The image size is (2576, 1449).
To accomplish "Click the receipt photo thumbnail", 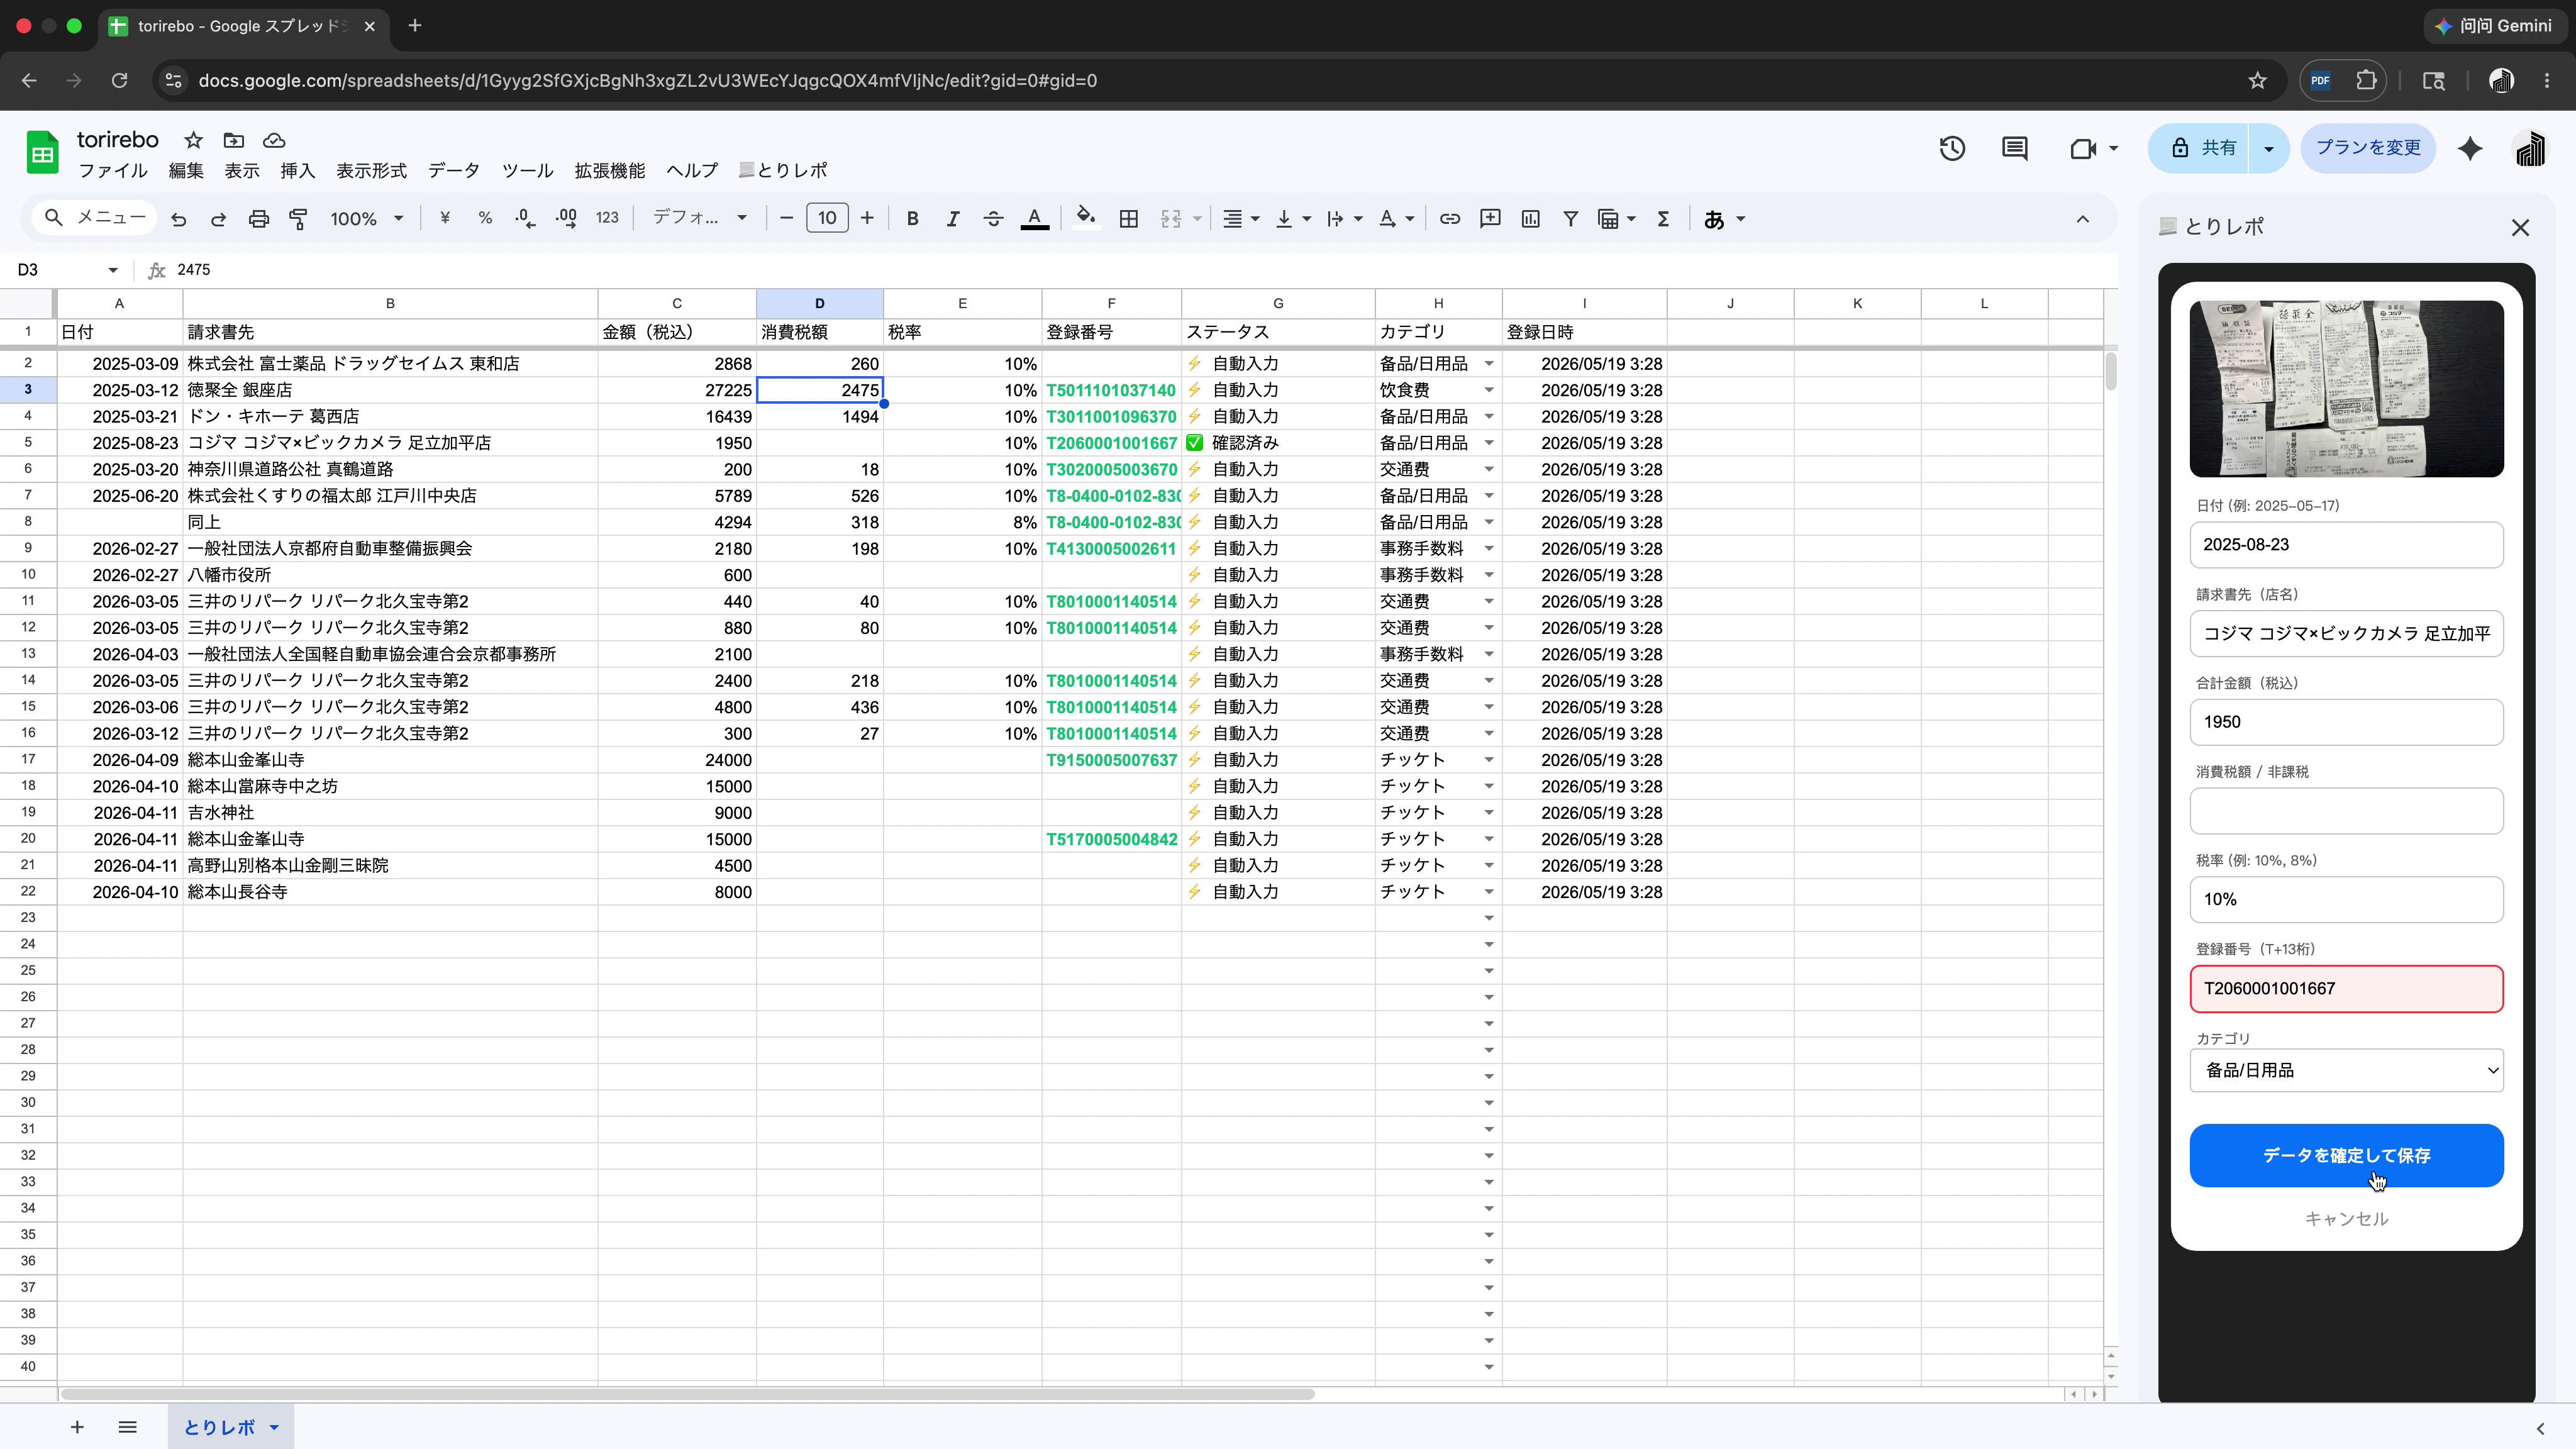I will pos(2346,389).
